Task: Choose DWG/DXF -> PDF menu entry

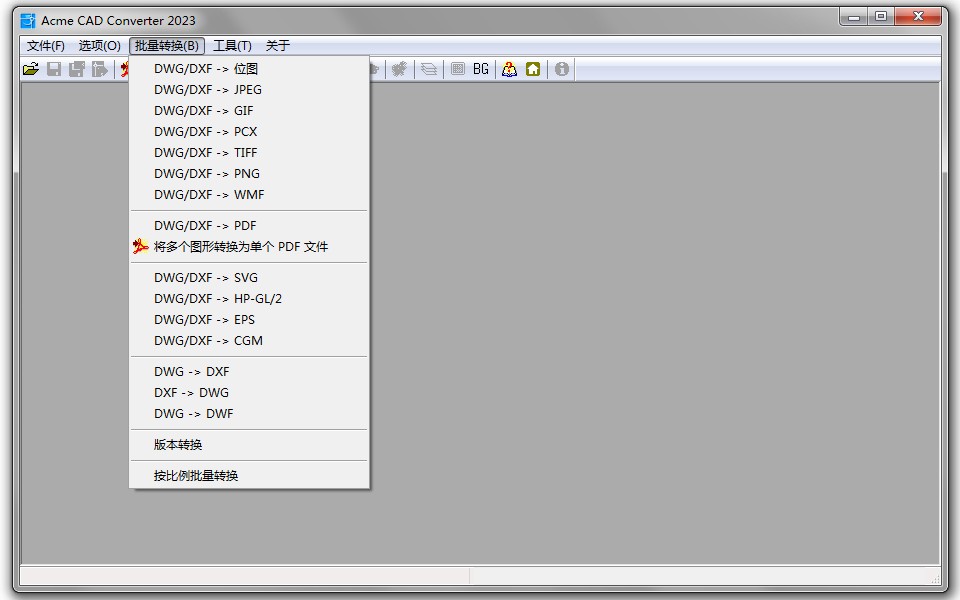Action: click(x=205, y=226)
